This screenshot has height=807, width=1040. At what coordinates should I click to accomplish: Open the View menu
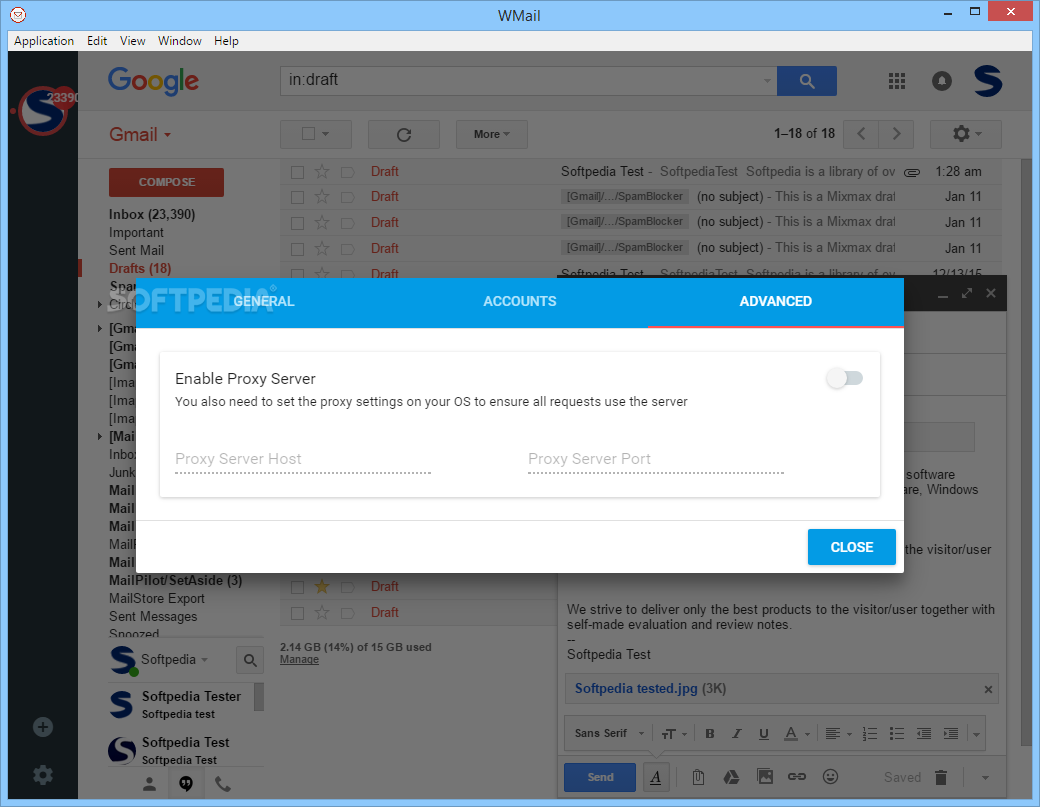pos(133,40)
